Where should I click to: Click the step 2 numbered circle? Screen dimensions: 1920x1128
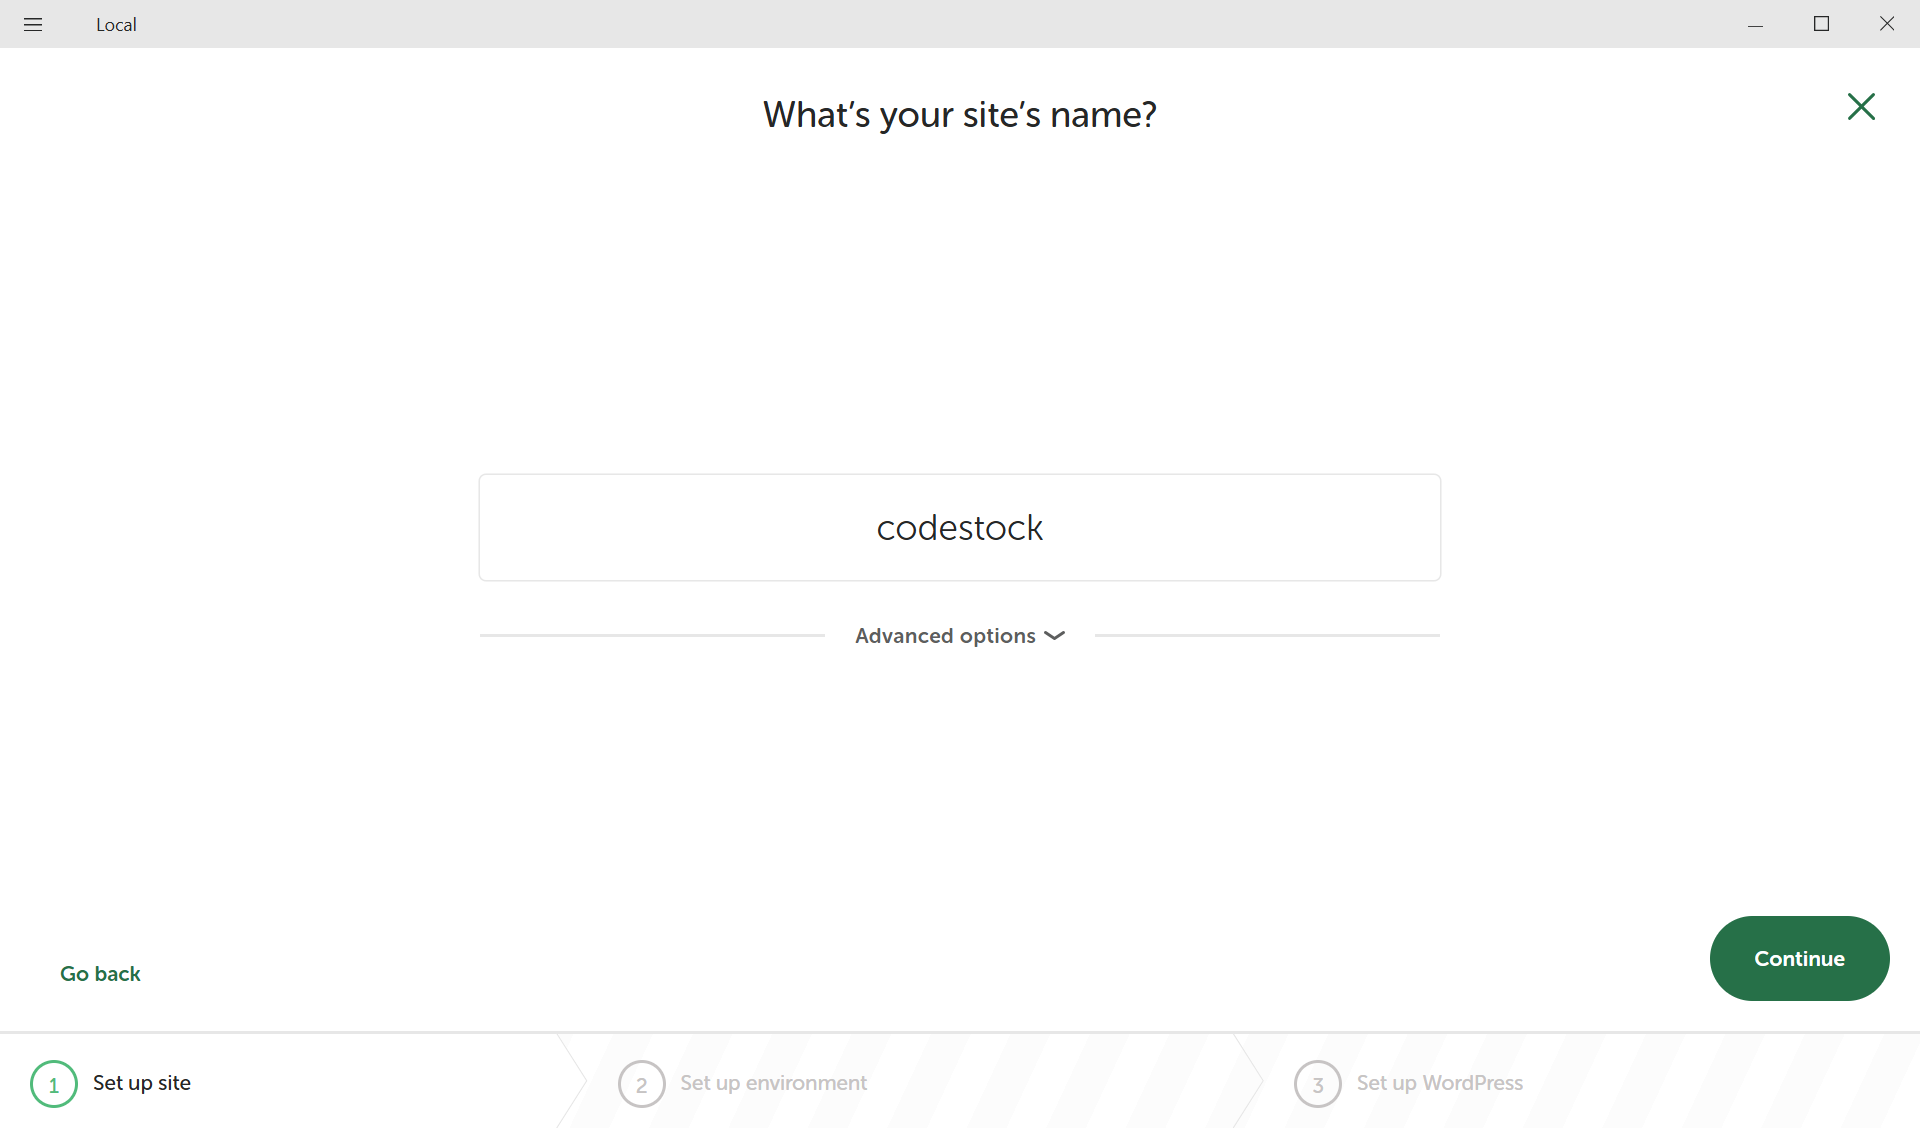tap(641, 1083)
